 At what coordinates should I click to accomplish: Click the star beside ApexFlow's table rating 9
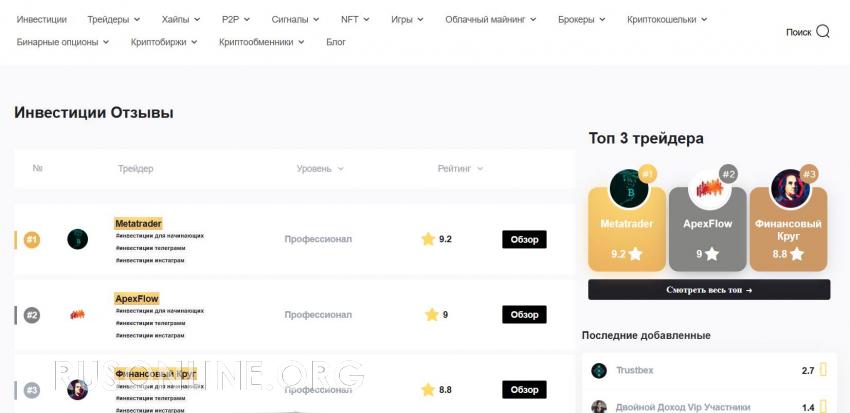pyautogui.click(x=432, y=314)
